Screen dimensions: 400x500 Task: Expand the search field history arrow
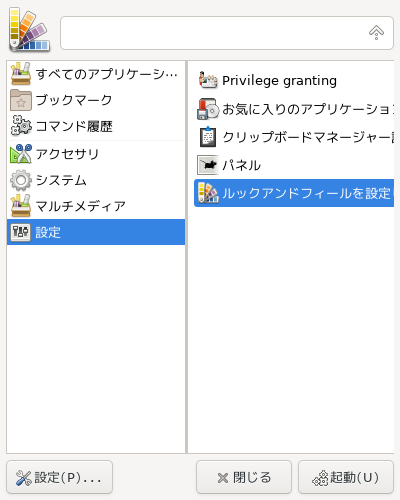tap(376, 33)
